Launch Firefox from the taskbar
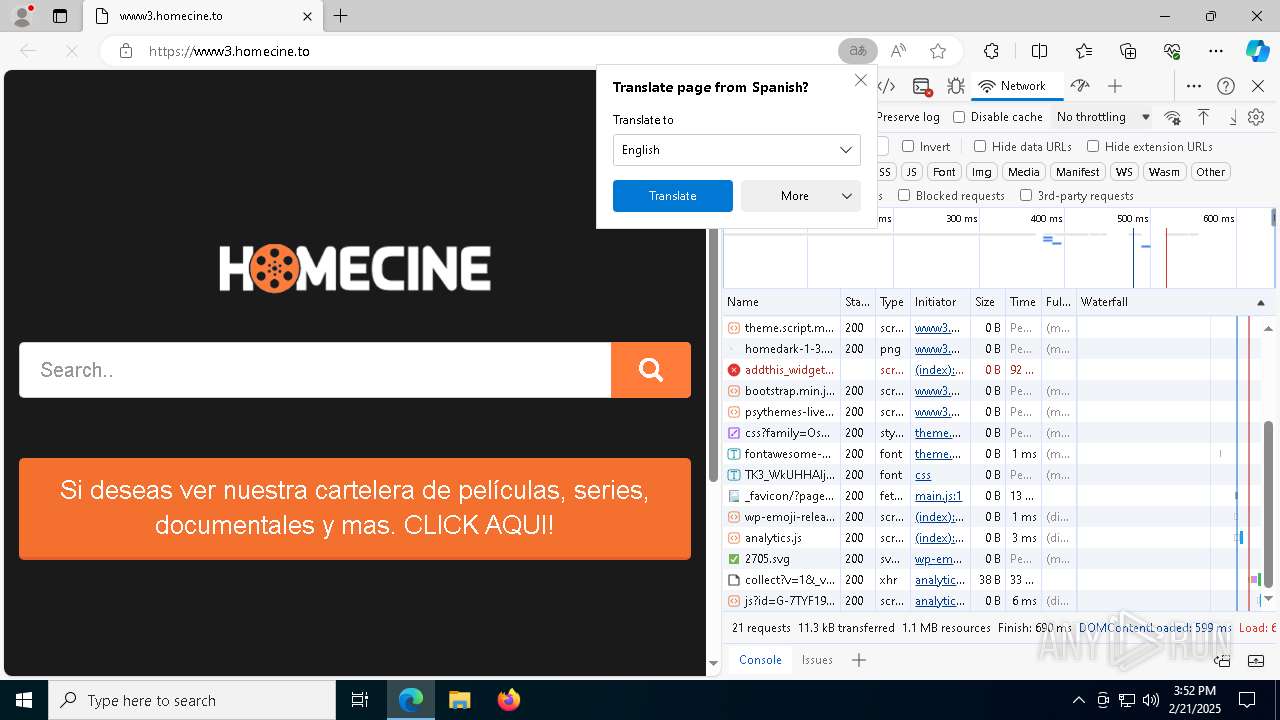 (x=508, y=700)
